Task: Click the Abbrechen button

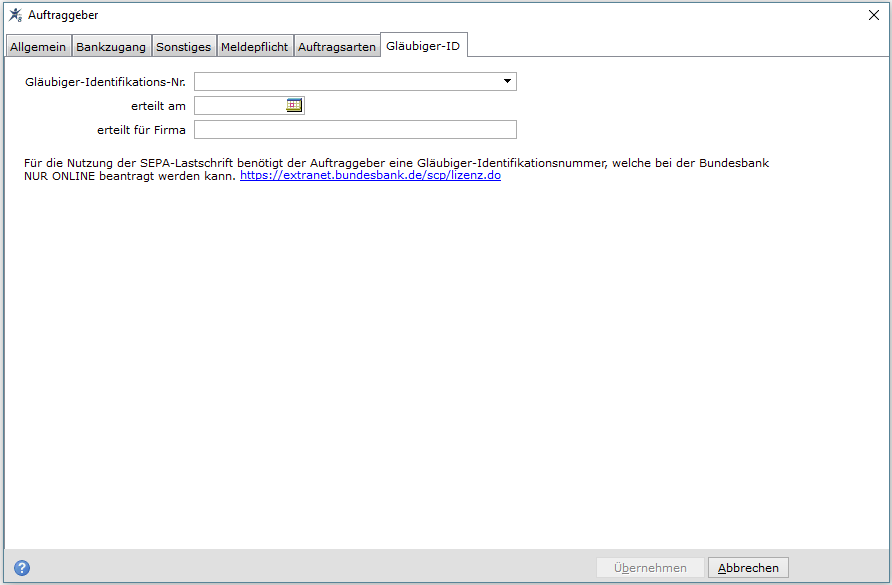Action: 748,568
